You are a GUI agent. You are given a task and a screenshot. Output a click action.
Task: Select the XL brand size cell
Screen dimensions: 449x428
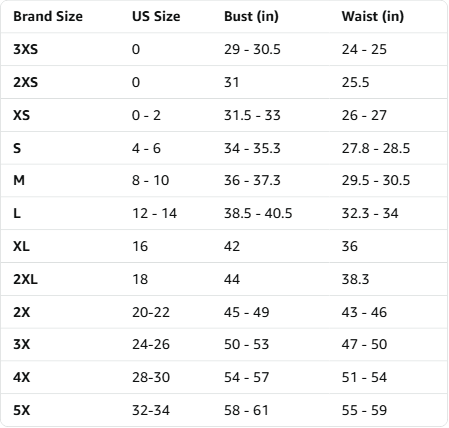[21, 246]
